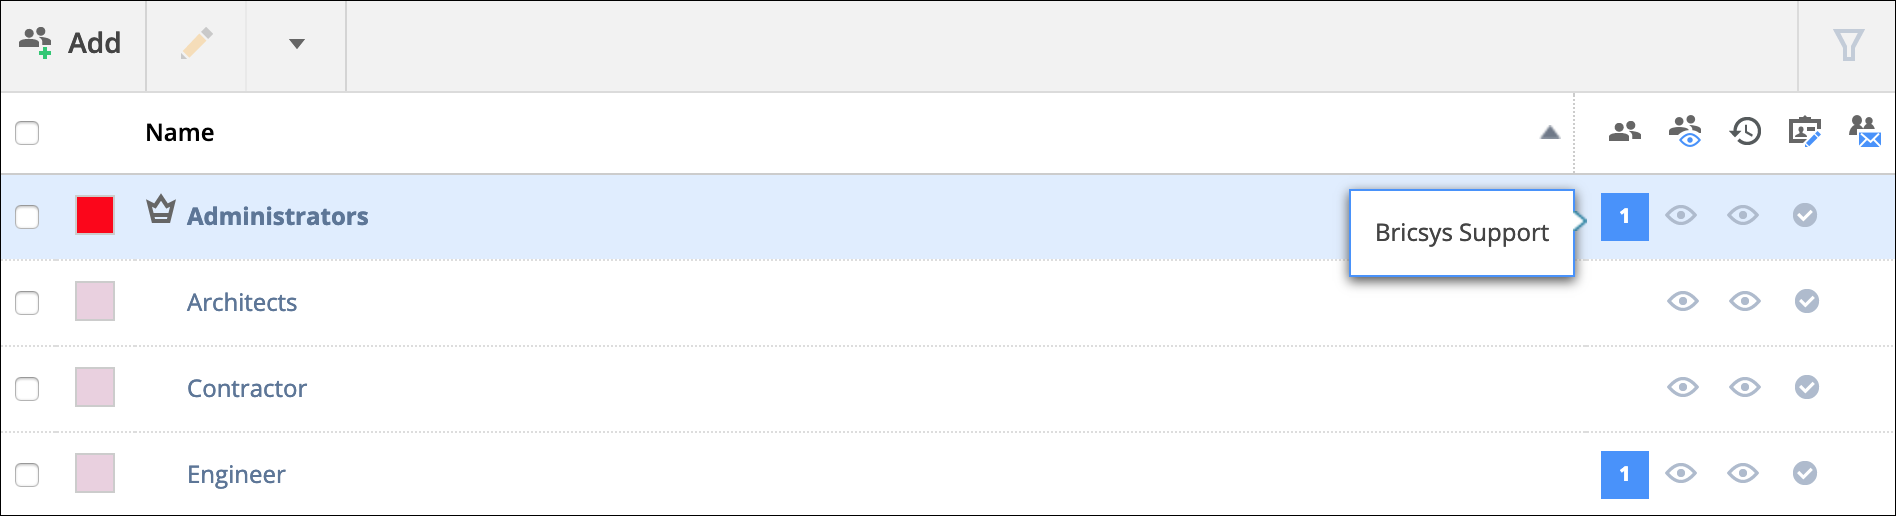This screenshot has height=516, width=1896.
Task: Open the Architects role link
Action: pos(242,302)
